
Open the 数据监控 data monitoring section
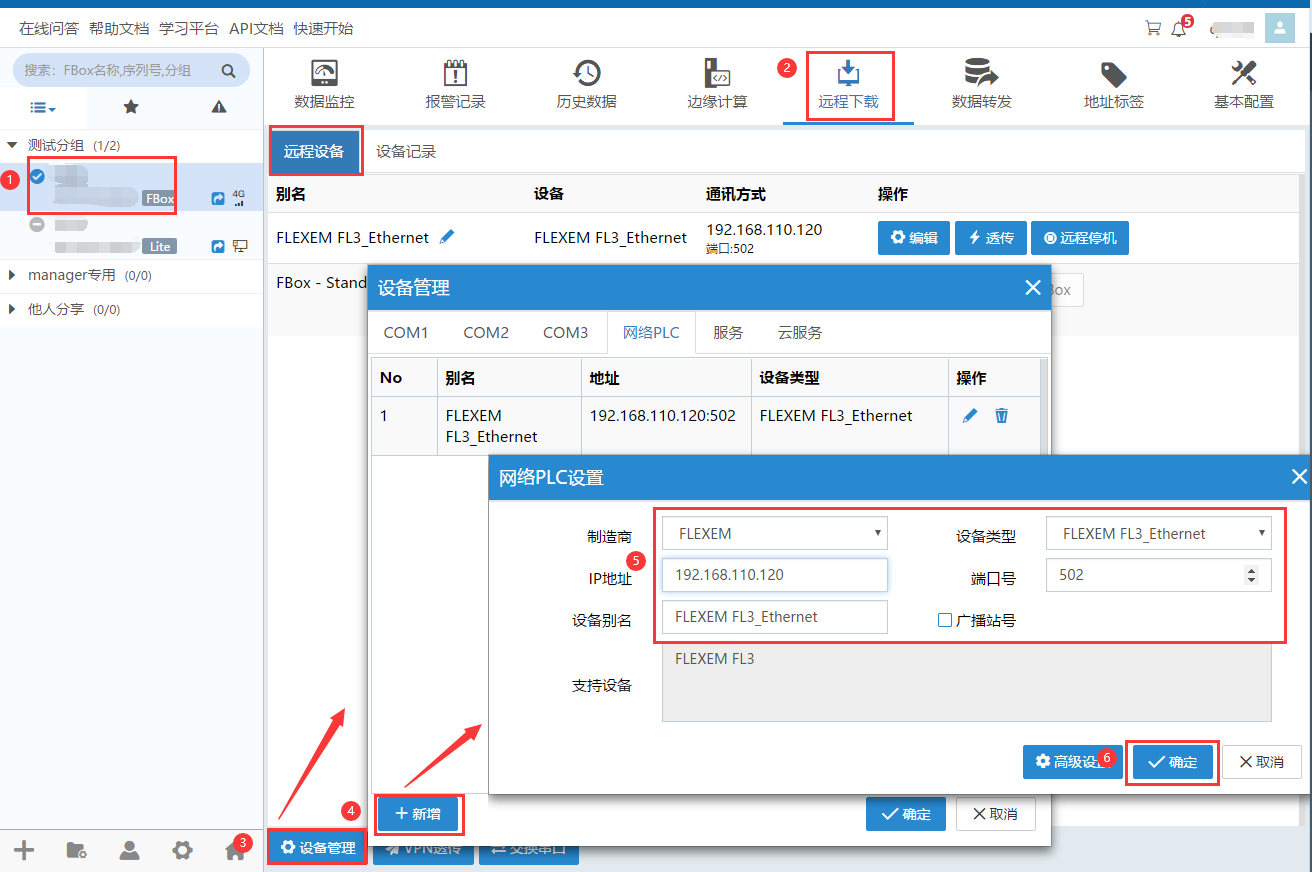[x=324, y=85]
